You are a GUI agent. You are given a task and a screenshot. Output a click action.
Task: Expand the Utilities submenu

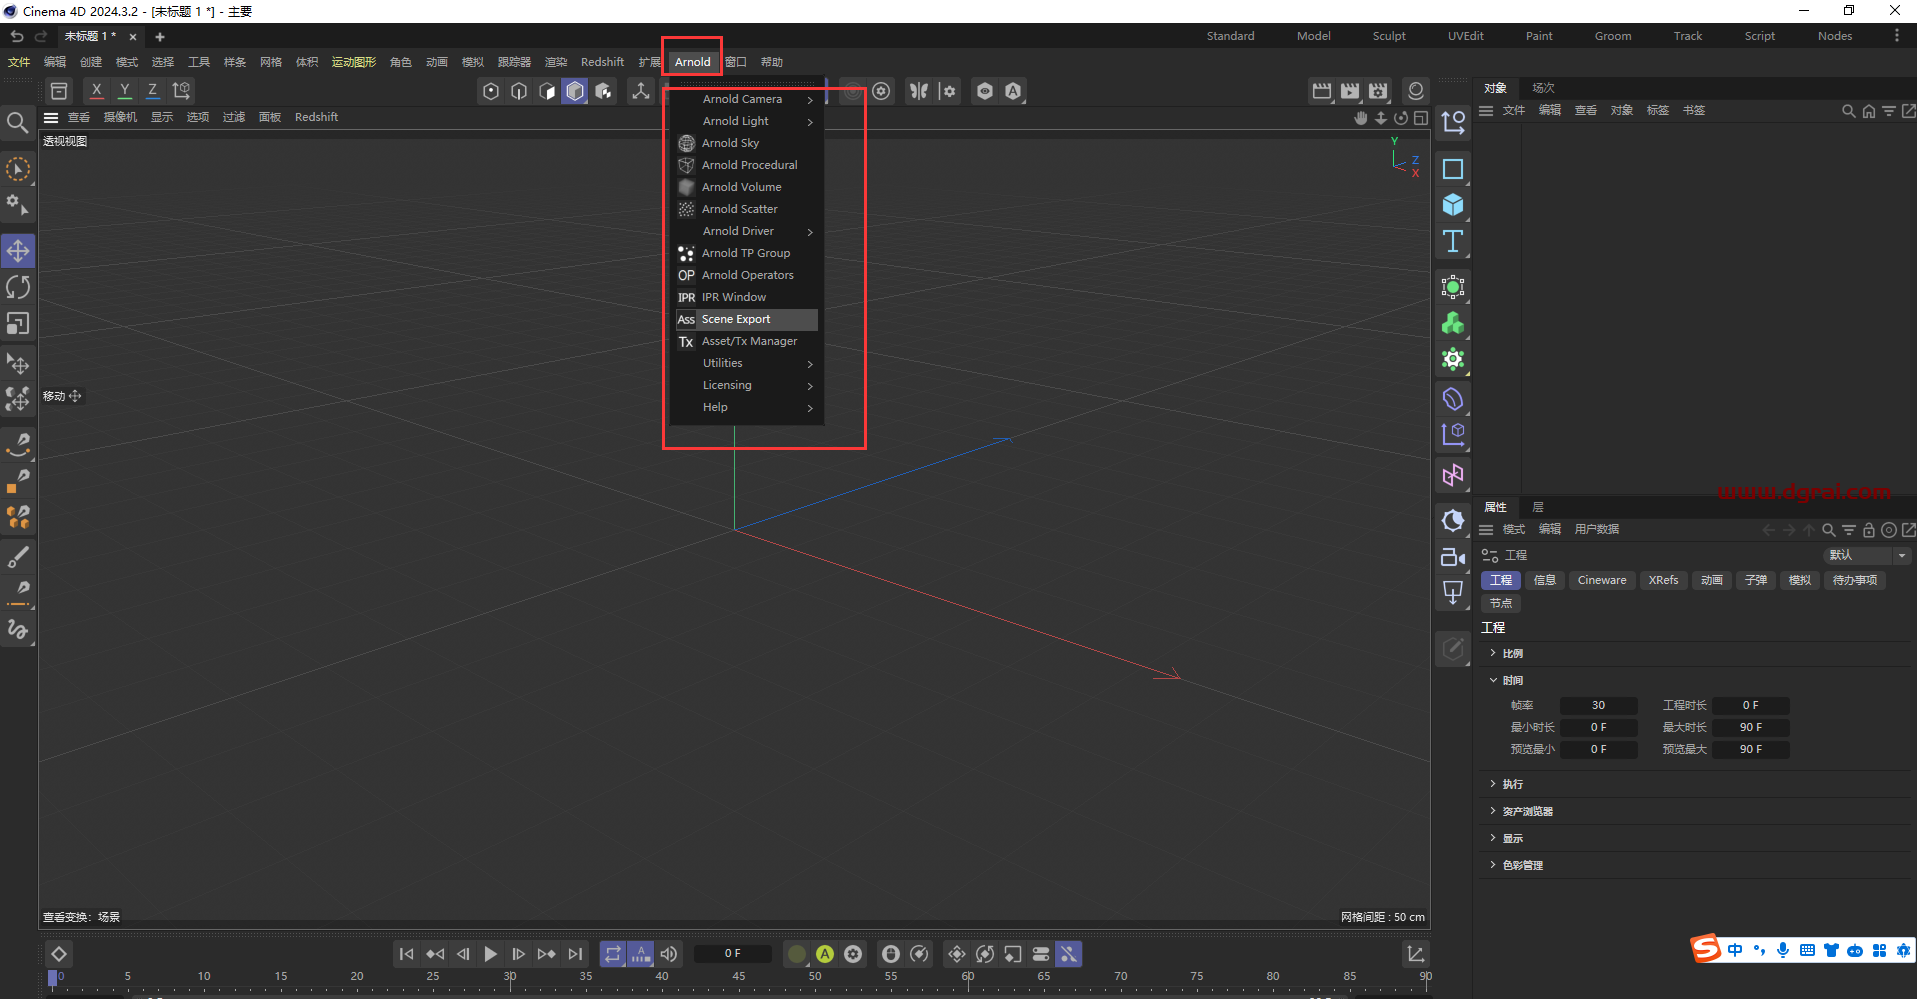(x=746, y=363)
